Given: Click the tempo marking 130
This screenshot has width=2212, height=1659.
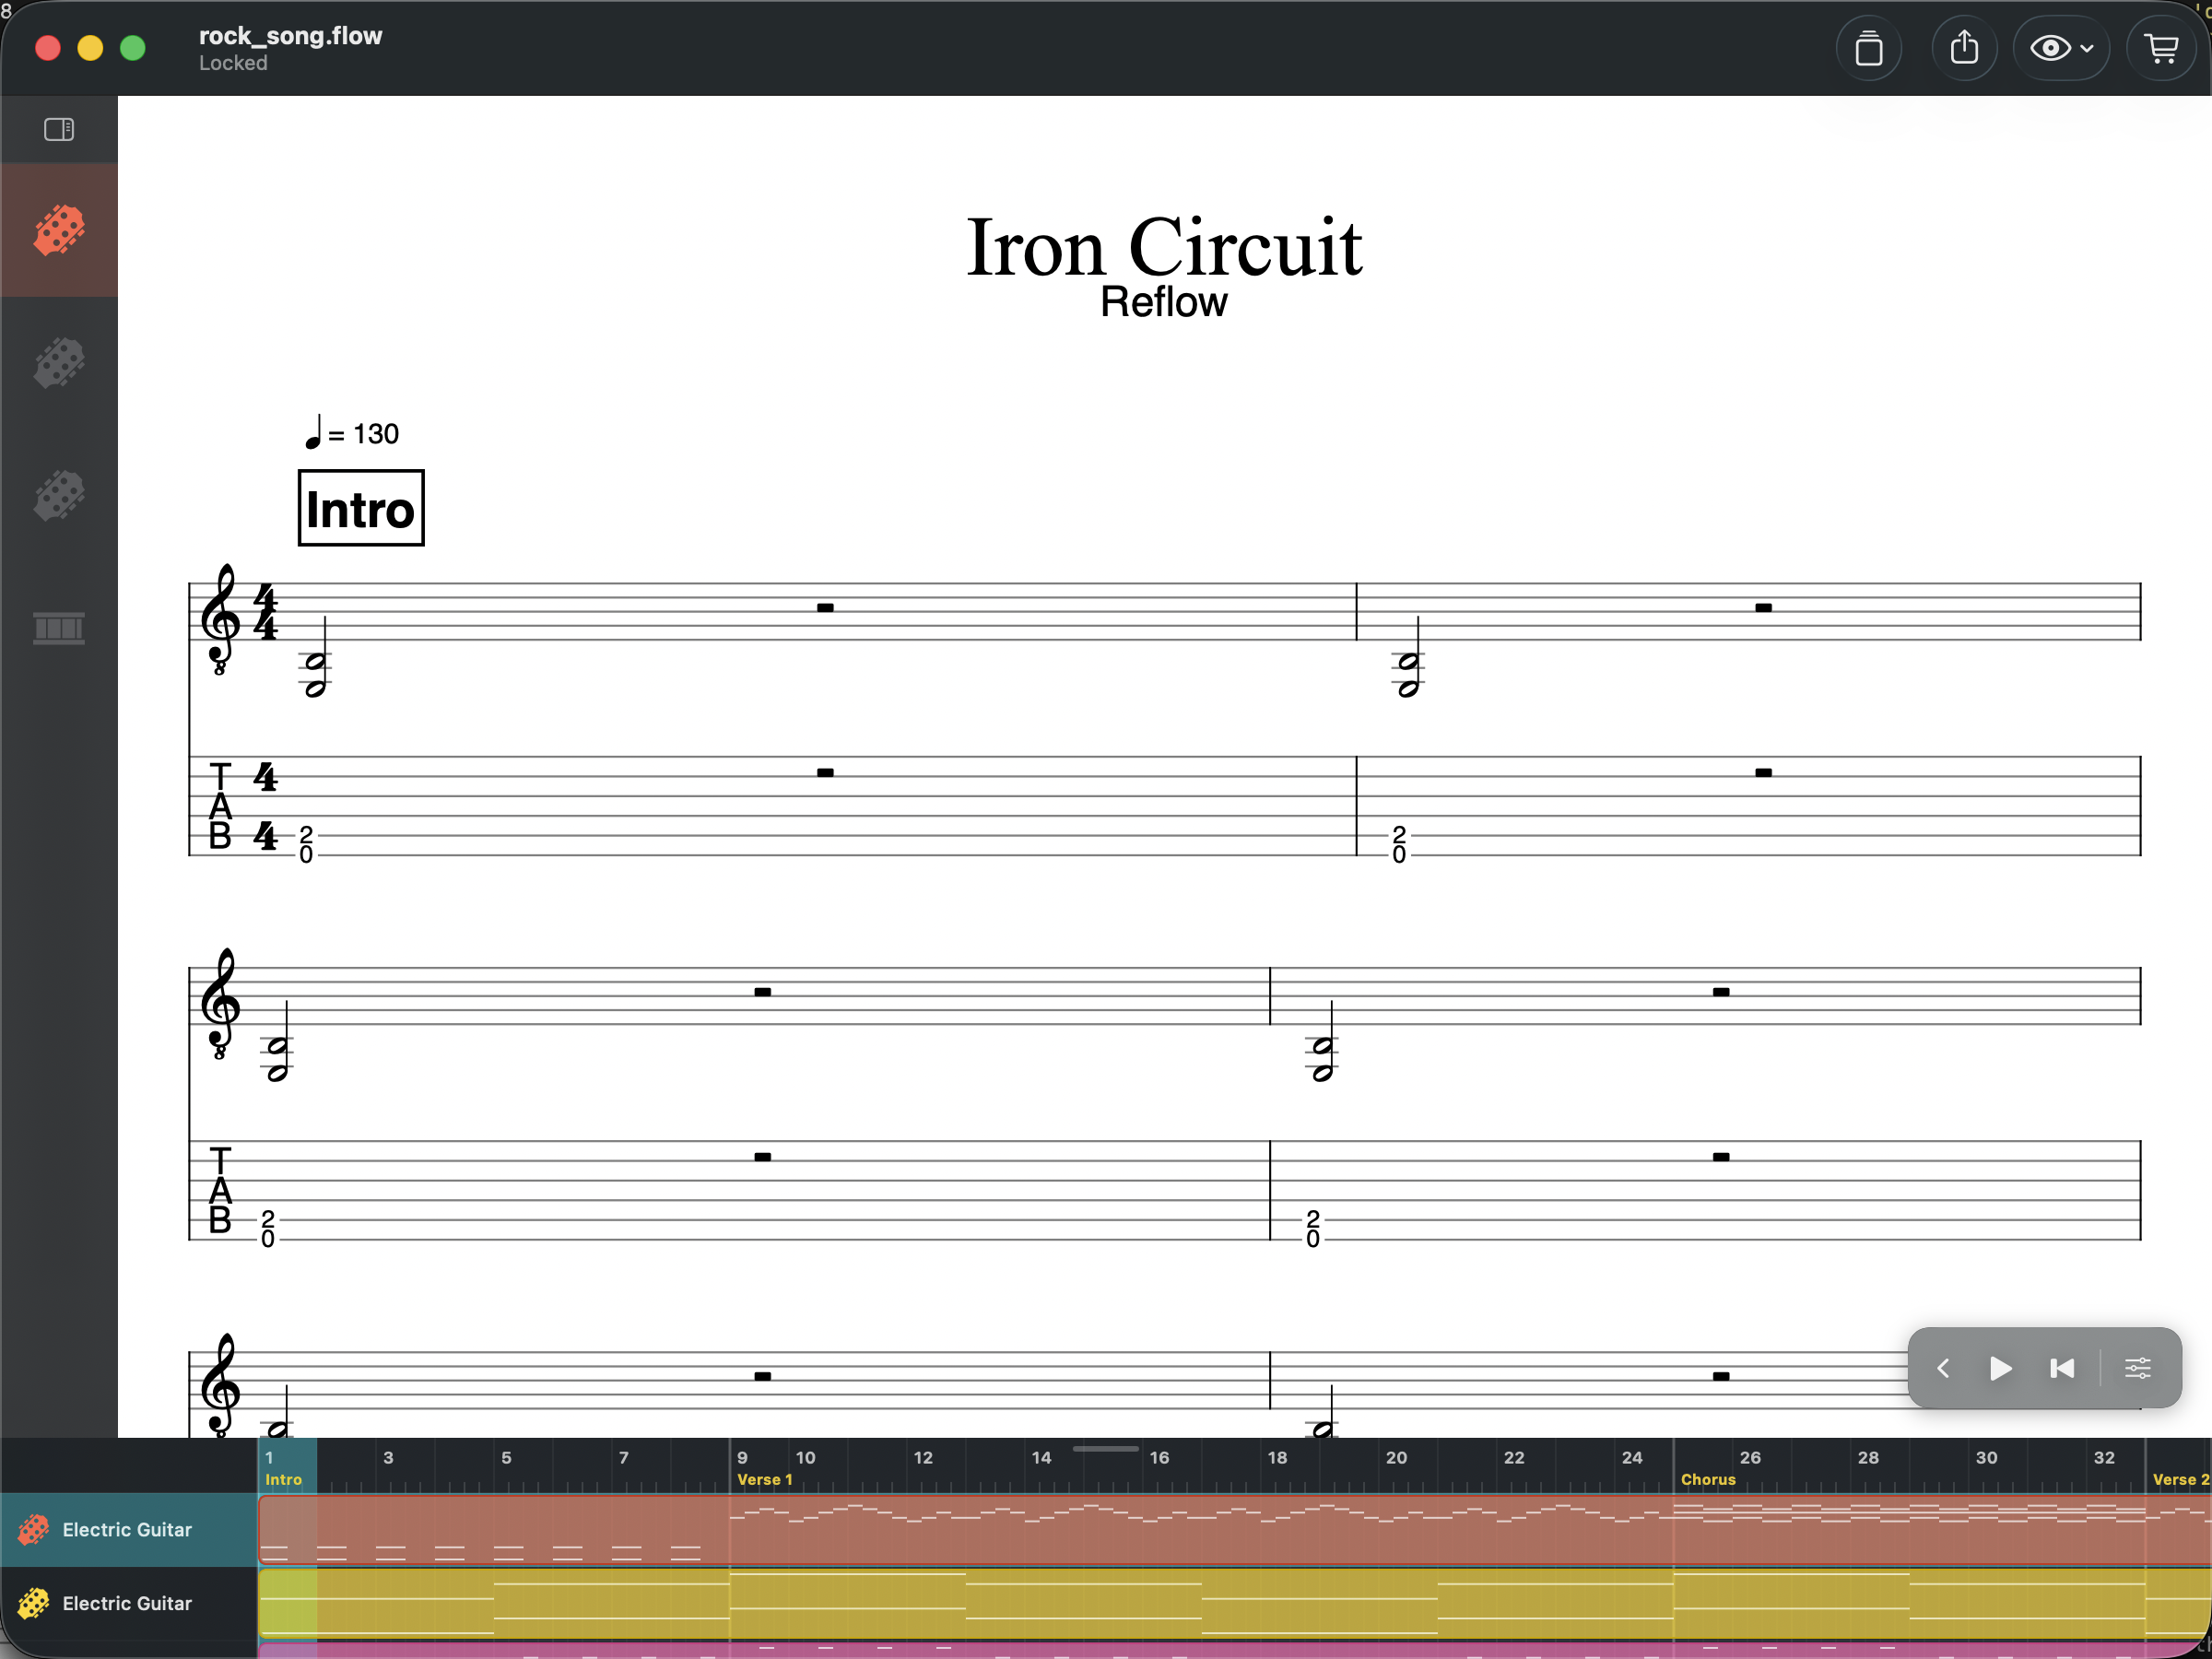Looking at the screenshot, I should tap(352, 433).
